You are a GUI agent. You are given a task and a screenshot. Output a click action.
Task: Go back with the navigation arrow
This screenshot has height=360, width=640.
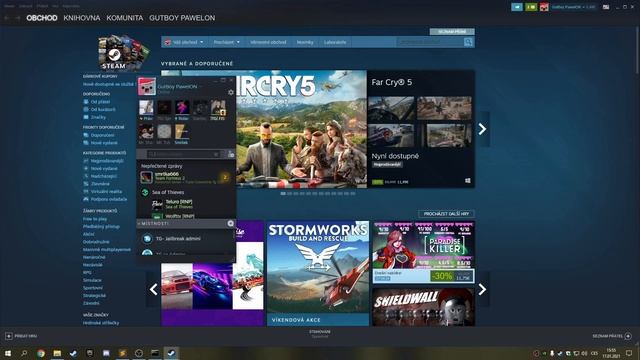coord(7,18)
